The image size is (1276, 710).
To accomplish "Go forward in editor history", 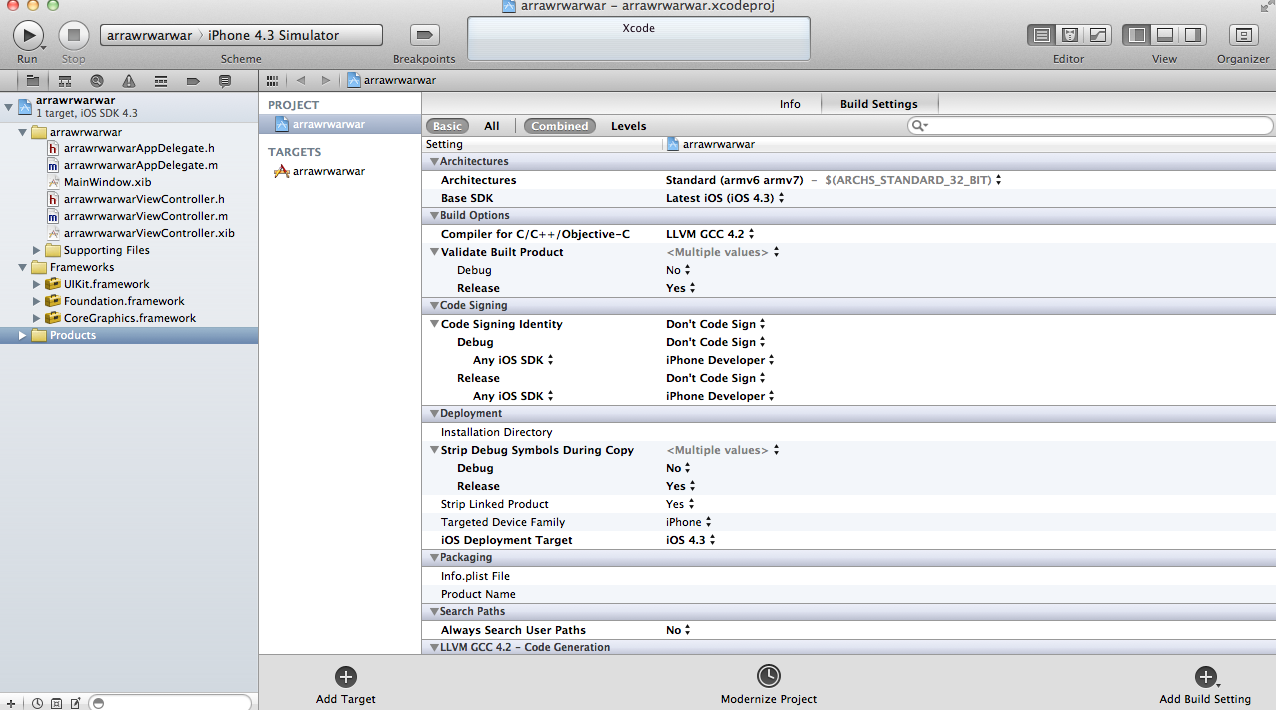I will click(x=325, y=80).
